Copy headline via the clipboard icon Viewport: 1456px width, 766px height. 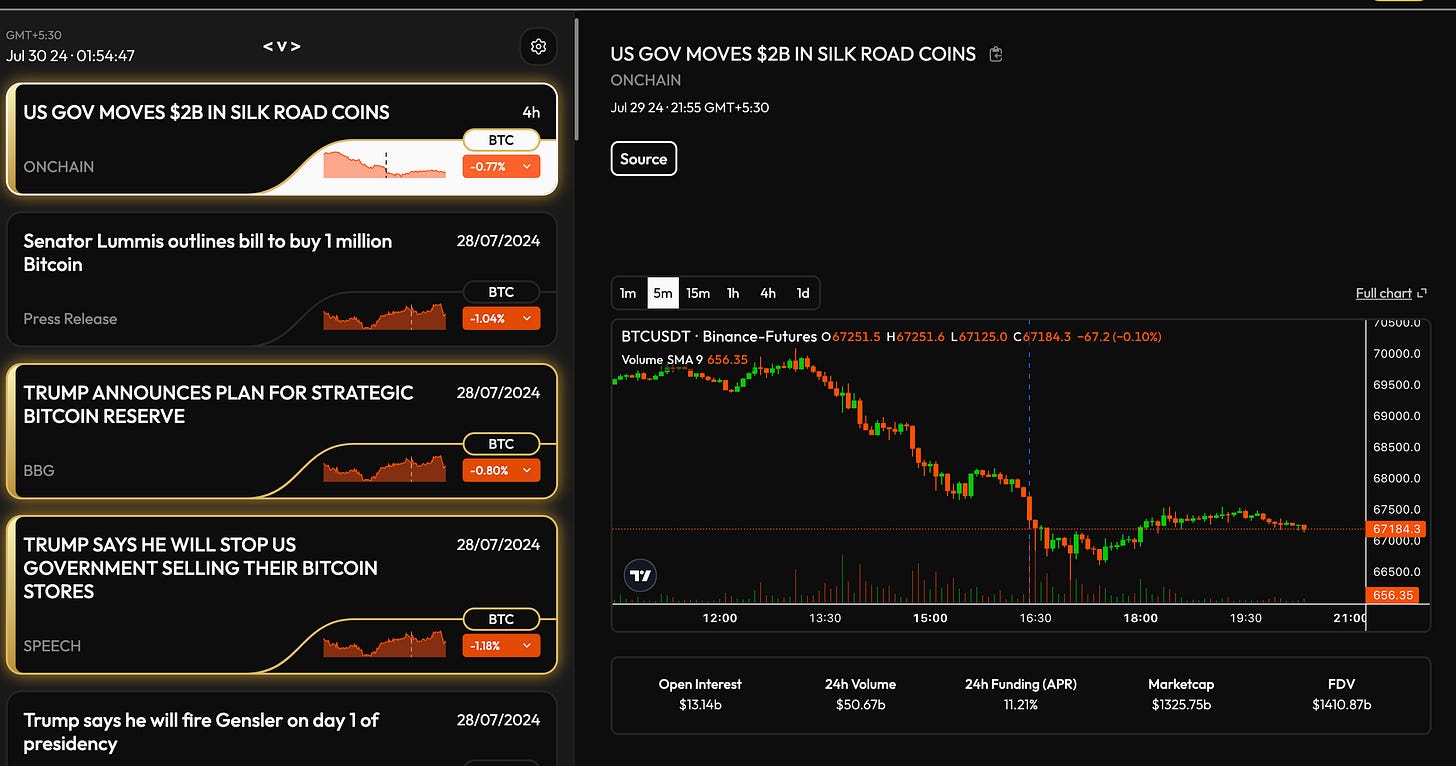[996, 54]
